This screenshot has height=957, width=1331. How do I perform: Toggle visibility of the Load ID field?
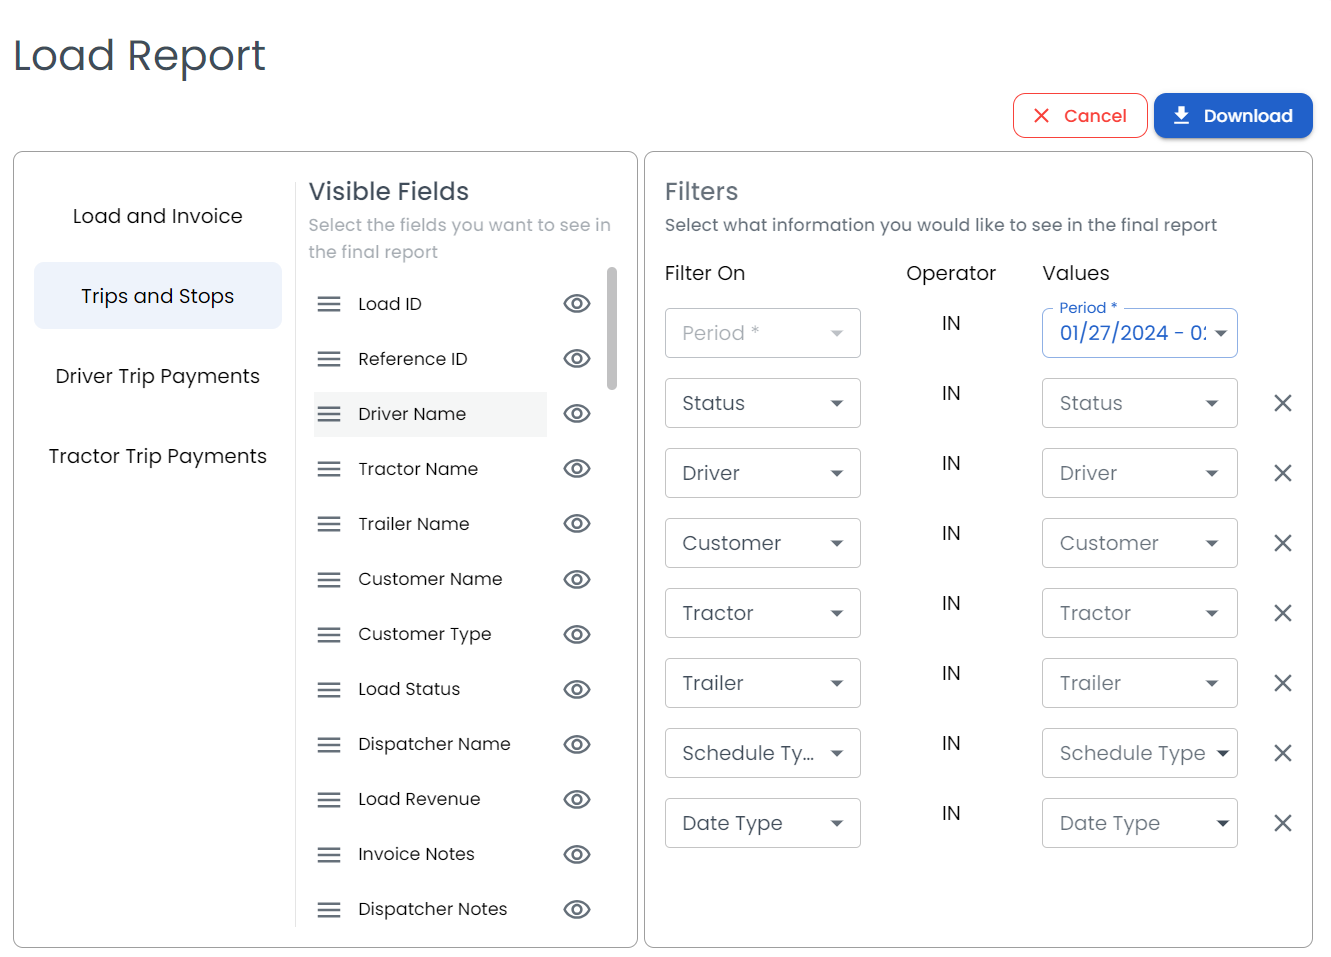(x=577, y=303)
